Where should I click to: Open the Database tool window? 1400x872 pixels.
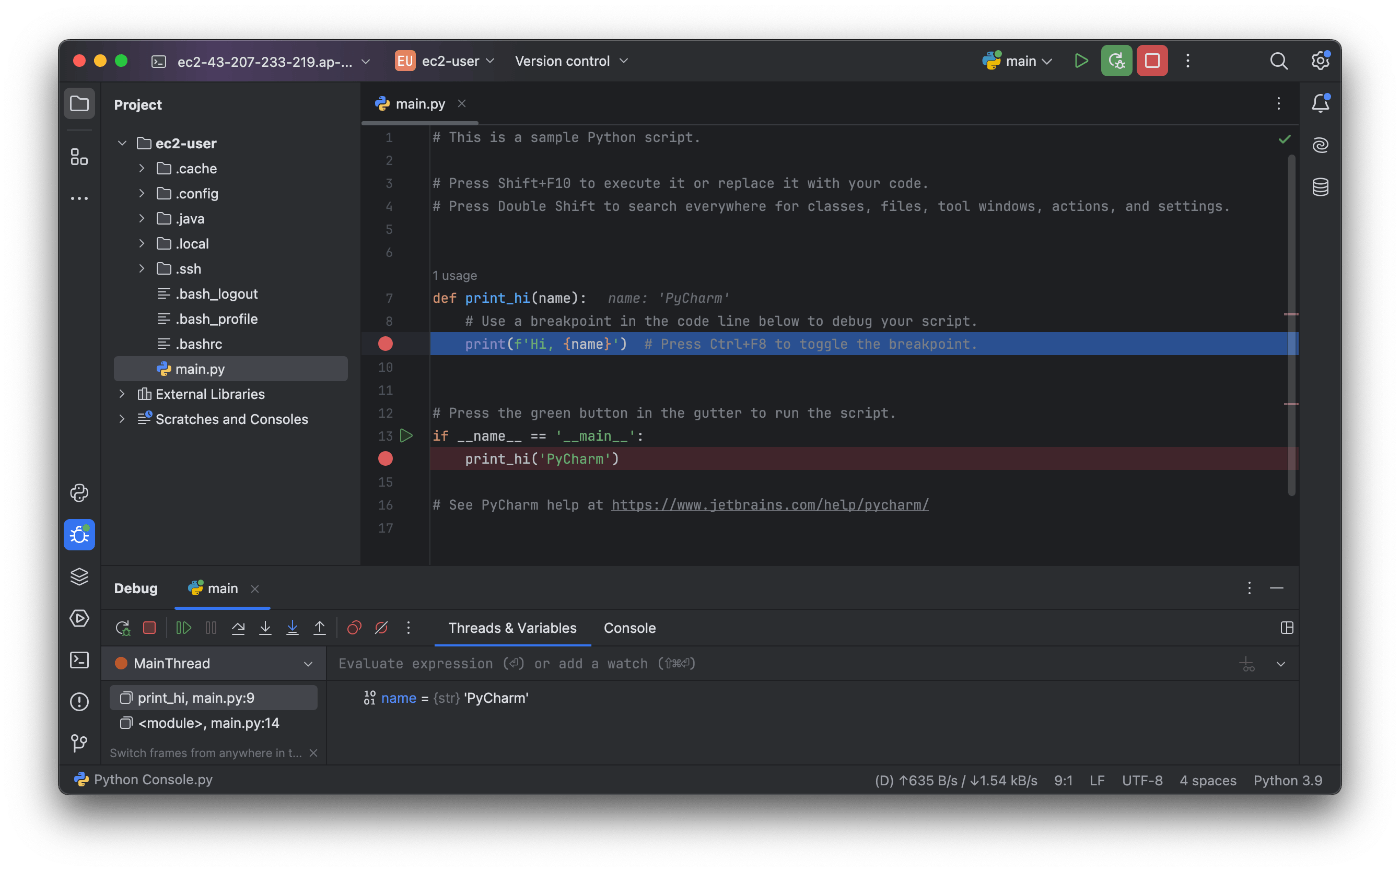pyautogui.click(x=1321, y=187)
